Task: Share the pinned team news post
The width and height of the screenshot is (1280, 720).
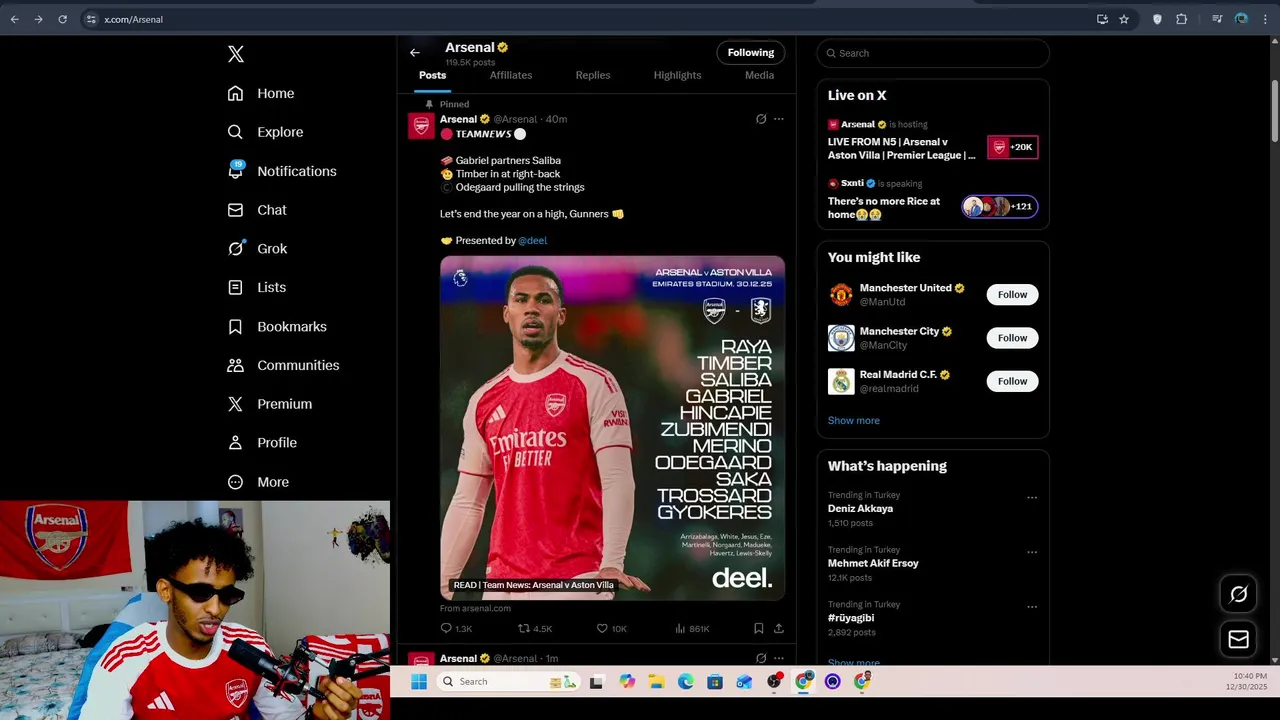Action: [x=779, y=629]
